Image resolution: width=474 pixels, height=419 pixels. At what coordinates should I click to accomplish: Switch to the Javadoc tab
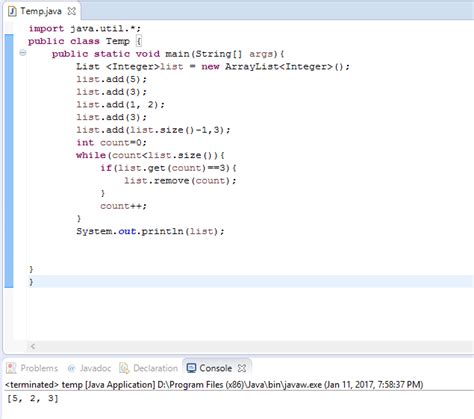click(x=89, y=368)
